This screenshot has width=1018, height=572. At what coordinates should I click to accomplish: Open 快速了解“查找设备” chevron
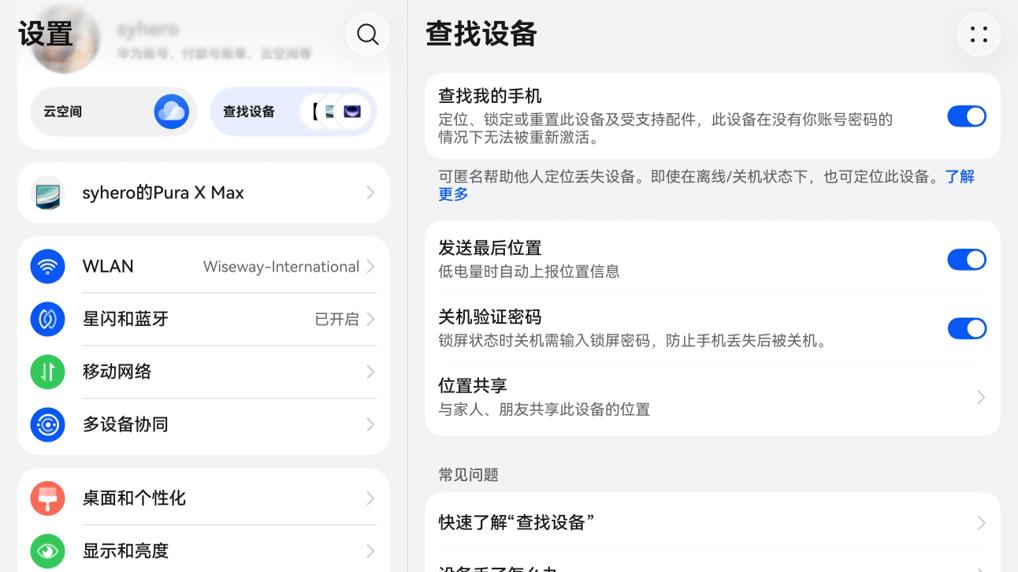(x=981, y=523)
